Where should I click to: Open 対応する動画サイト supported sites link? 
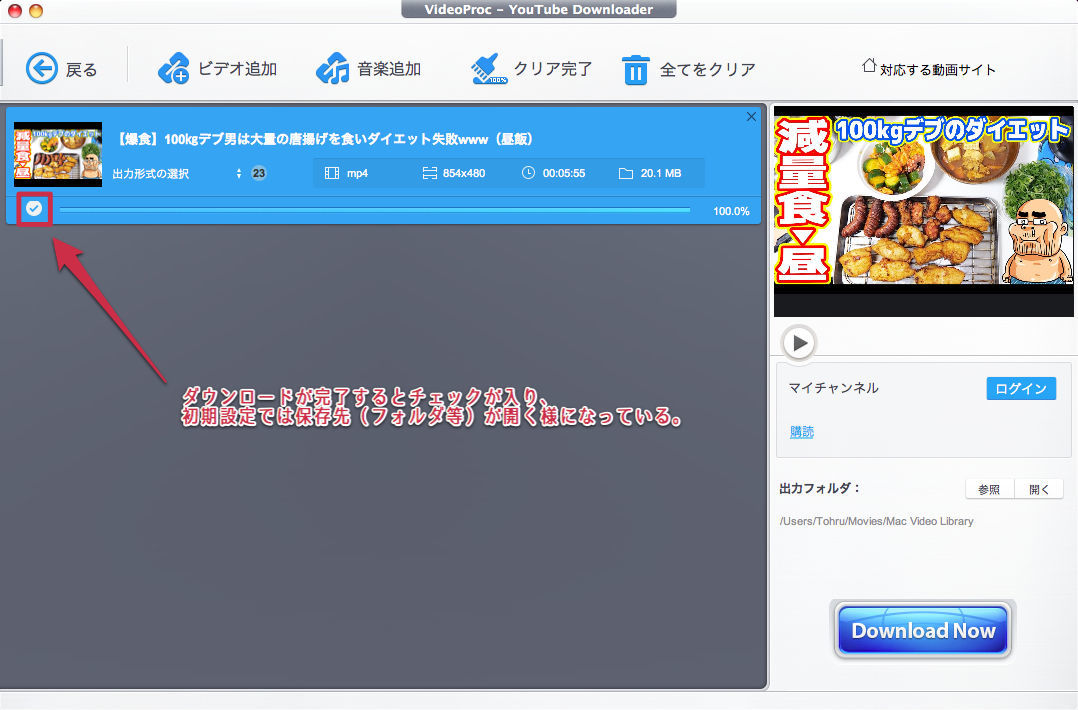pyautogui.click(x=928, y=68)
